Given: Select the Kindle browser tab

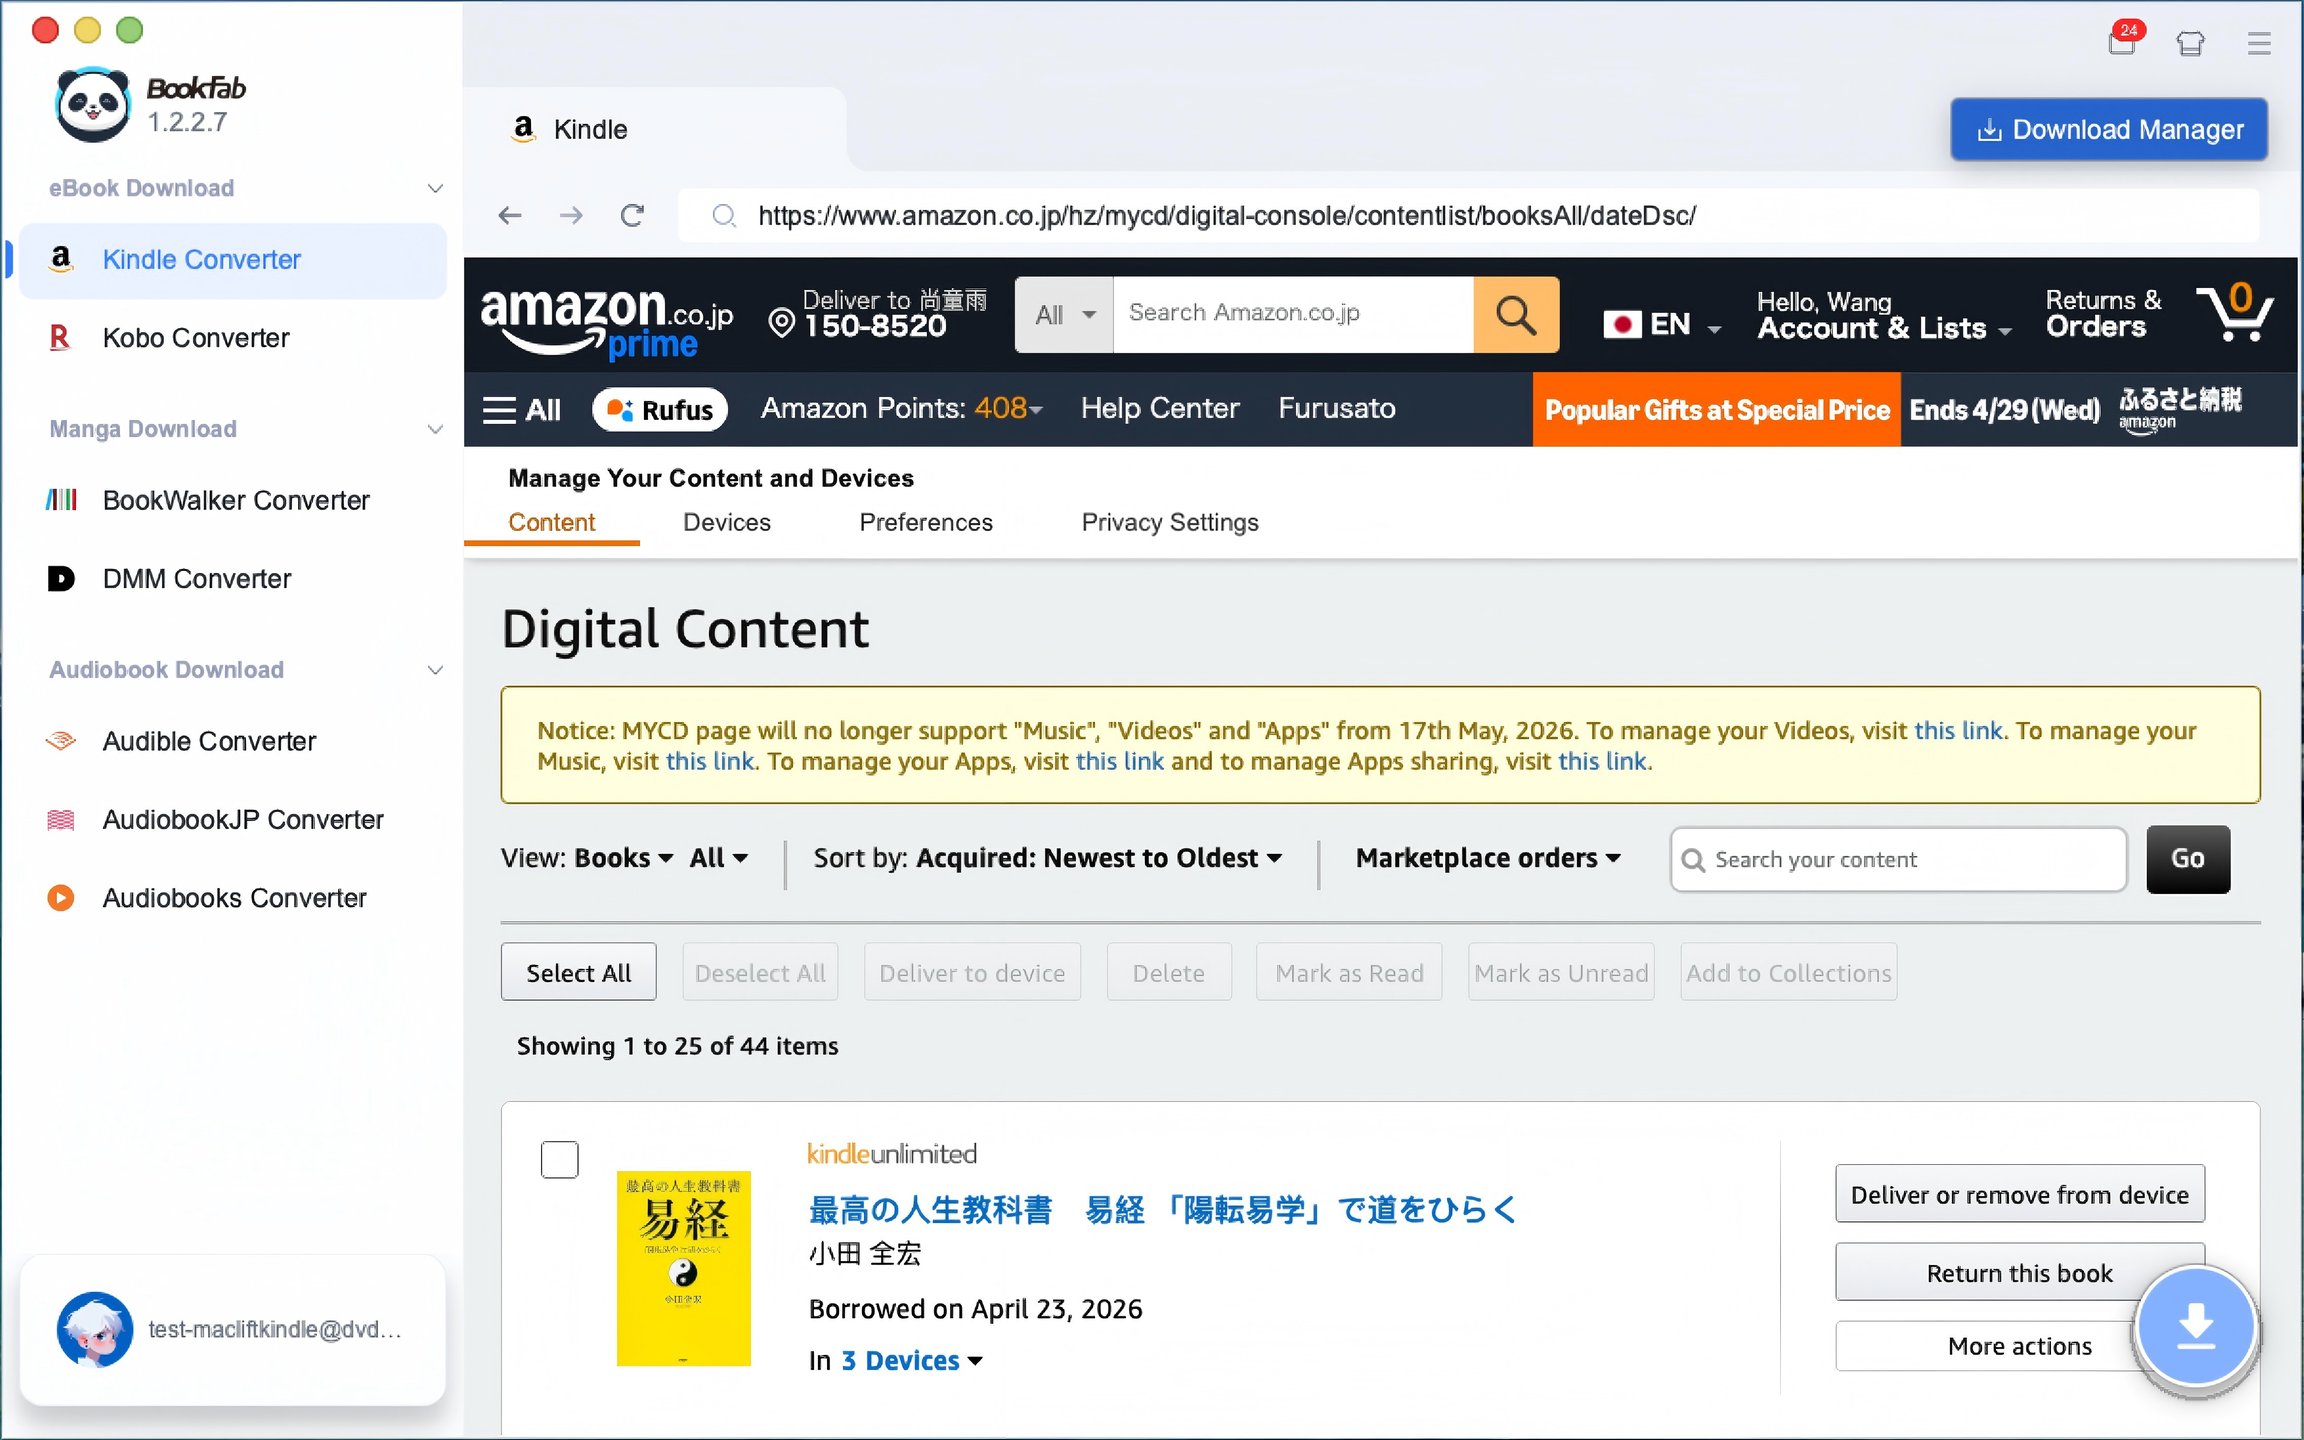Looking at the screenshot, I should pos(655,129).
